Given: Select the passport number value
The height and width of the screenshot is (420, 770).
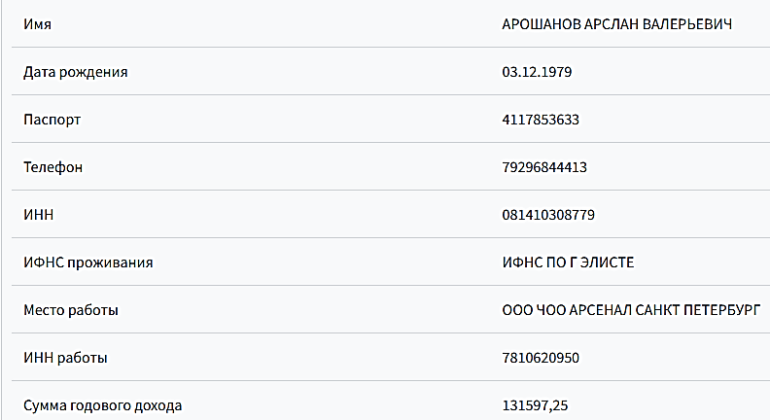Looking at the screenshot, I should (541, 120).
